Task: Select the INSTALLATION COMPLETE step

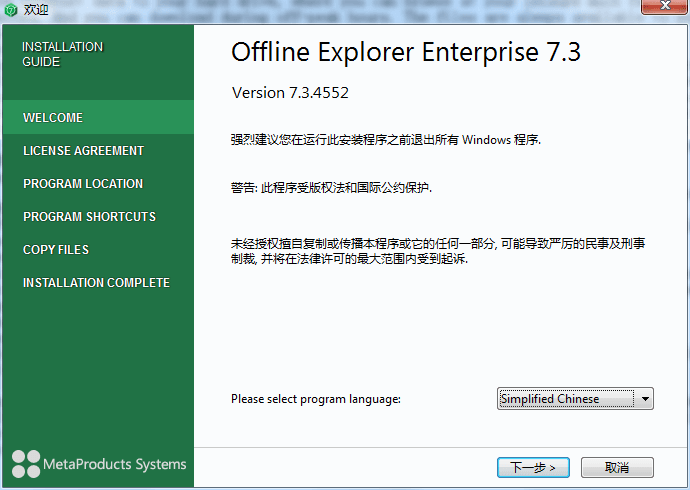Action: pyautogui.click(x=98, y=282)
